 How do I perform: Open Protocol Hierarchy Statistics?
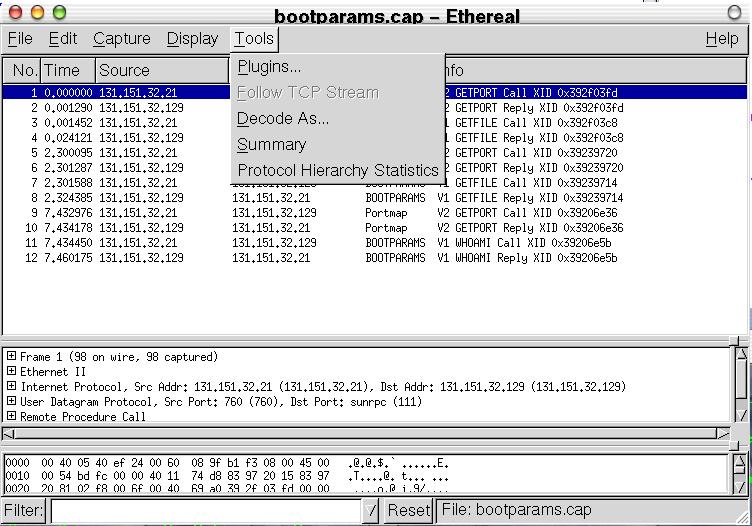(x=338, y=170)
